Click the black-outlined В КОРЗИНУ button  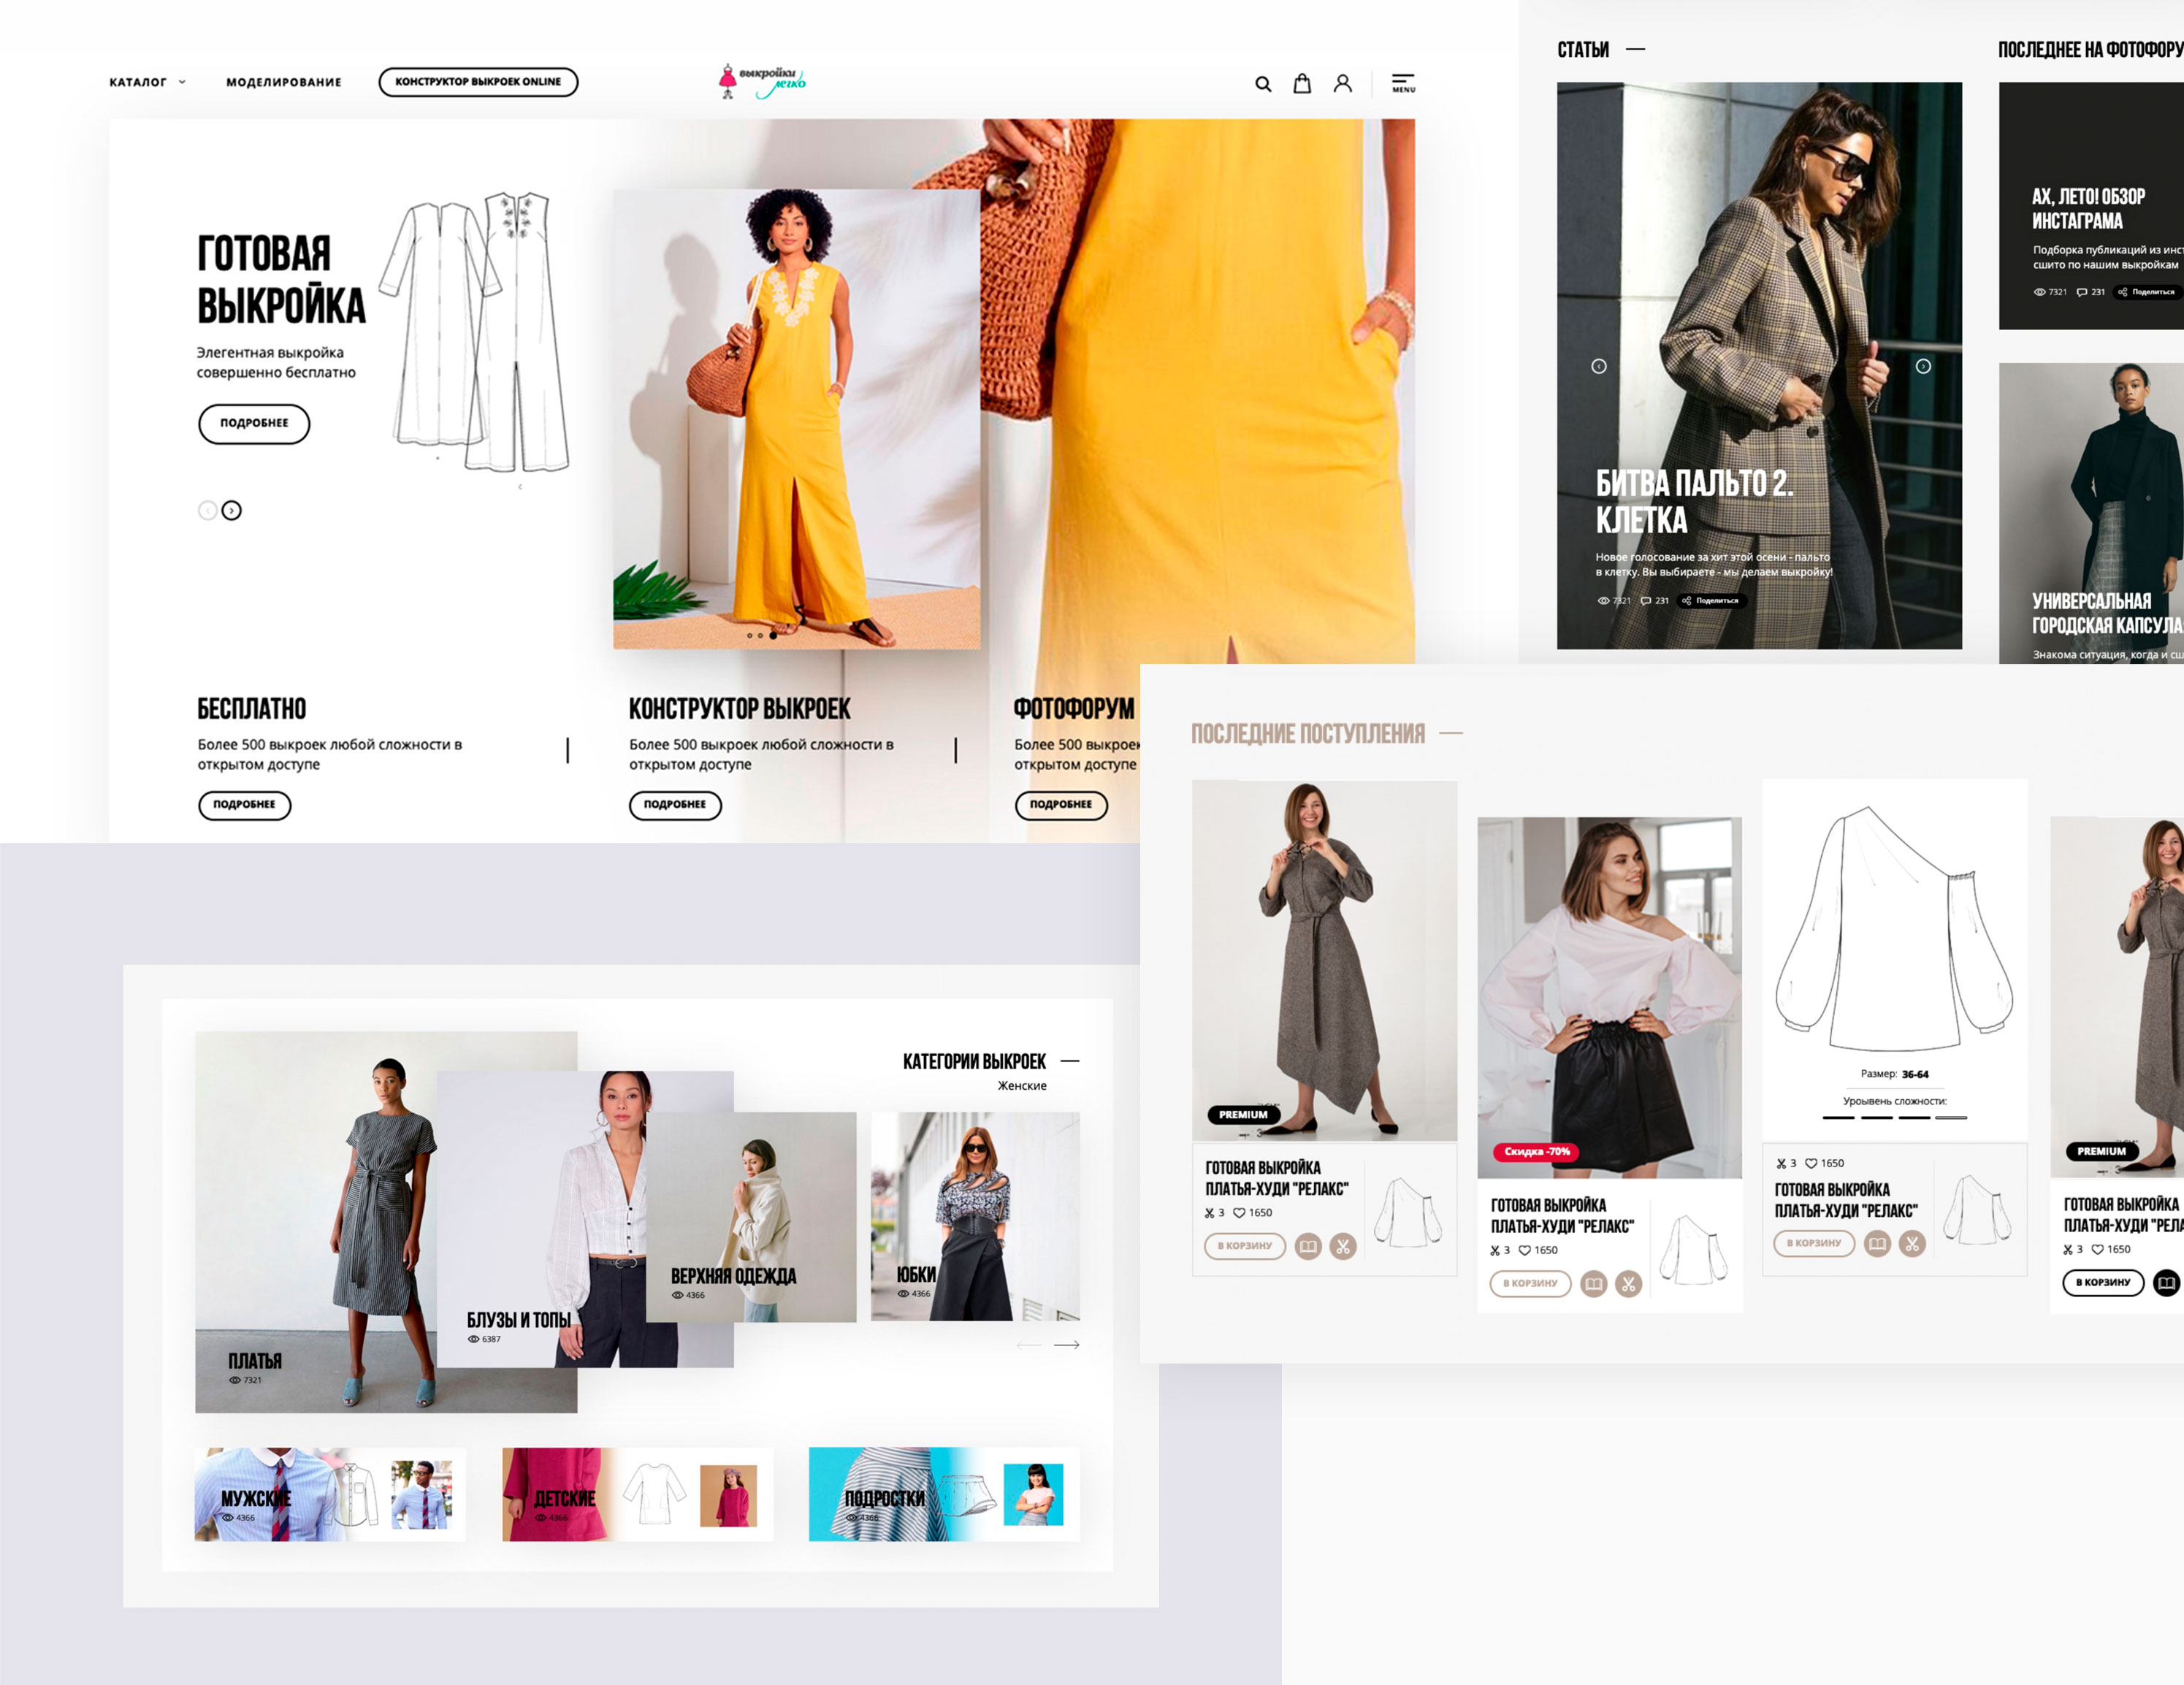(x=2103, y=1282)
